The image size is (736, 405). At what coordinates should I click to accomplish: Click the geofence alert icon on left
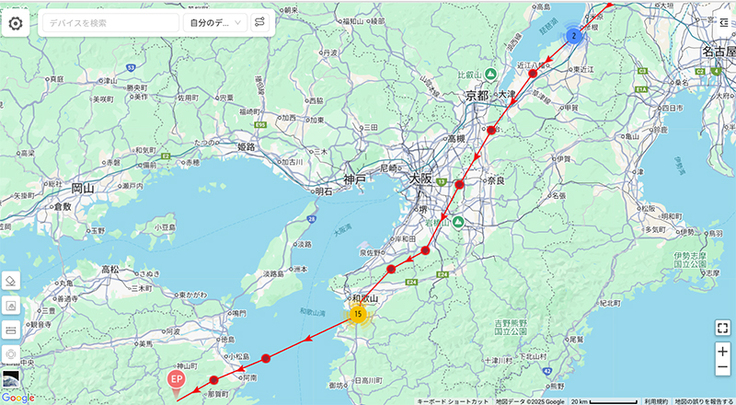12,306
